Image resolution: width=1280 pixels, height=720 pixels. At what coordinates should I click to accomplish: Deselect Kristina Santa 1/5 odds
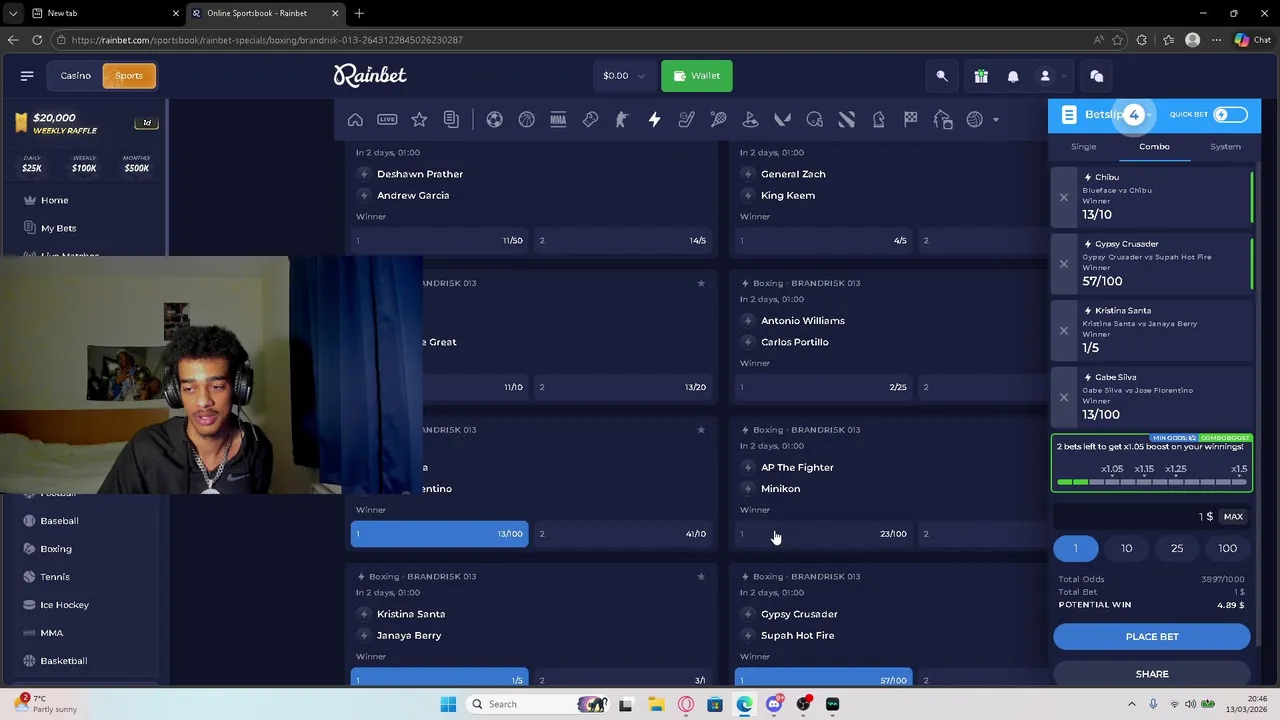(440, 679)
